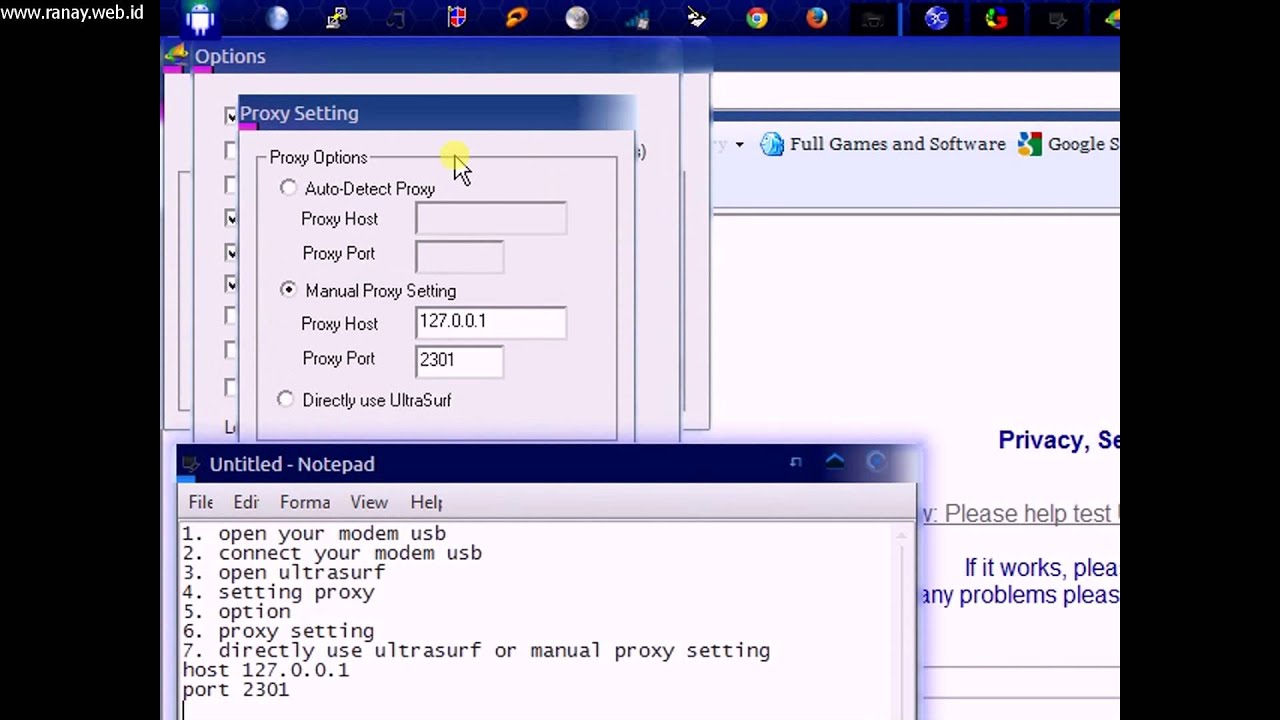
Task: Open the round blue icon after Firefox
Action: pos(937,17)
